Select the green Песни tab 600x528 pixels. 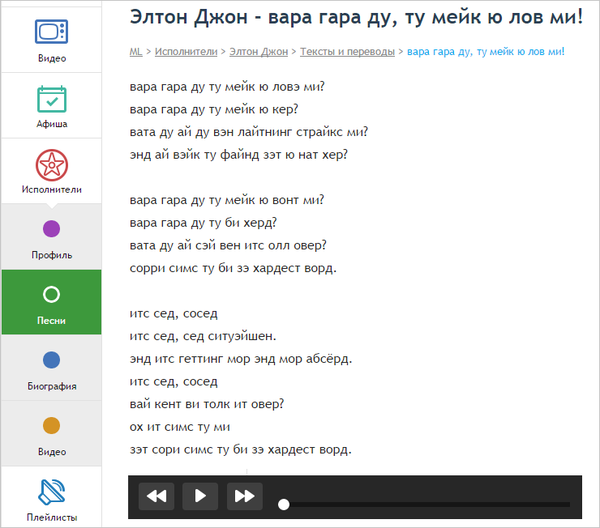(x=52, y=302)
